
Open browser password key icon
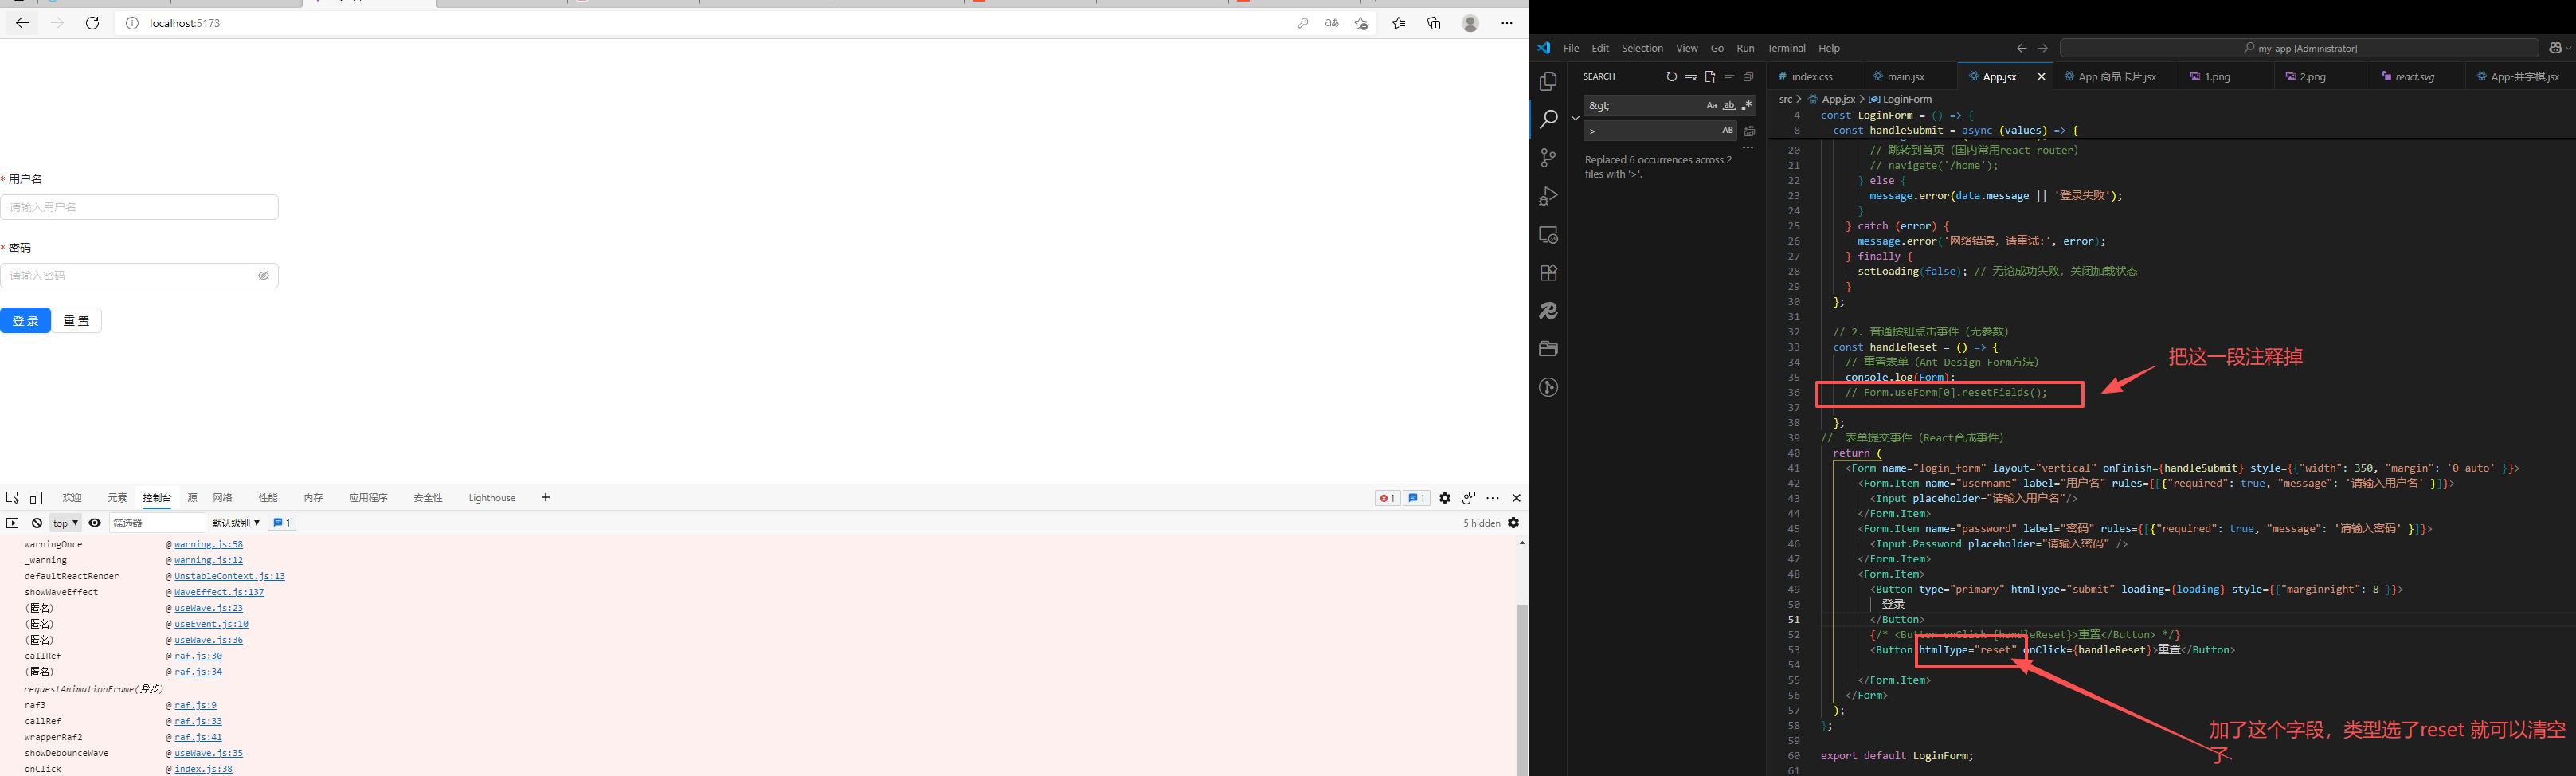tap(1302, 23)
